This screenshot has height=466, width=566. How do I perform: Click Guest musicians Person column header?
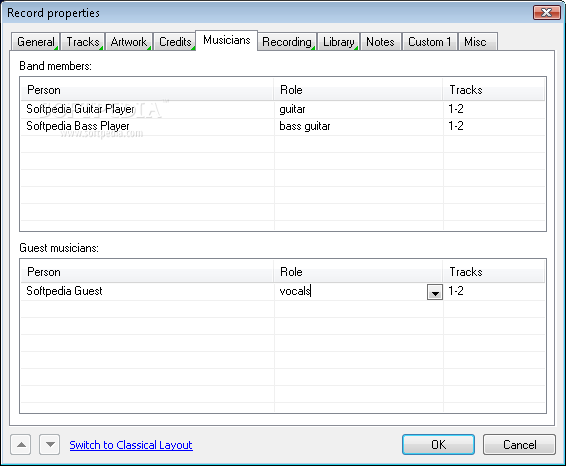coord(147,271)
